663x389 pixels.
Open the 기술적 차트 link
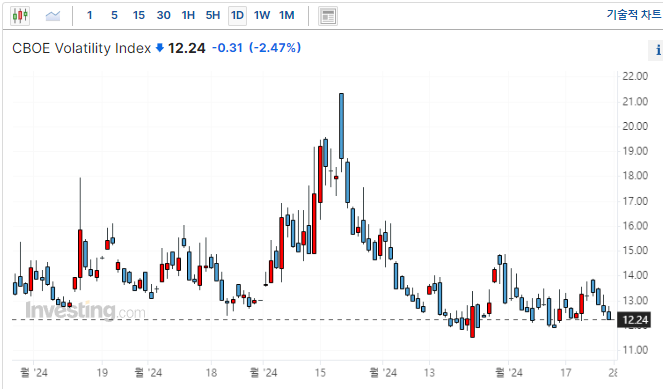pyautogui.click(x=634, y=15)
